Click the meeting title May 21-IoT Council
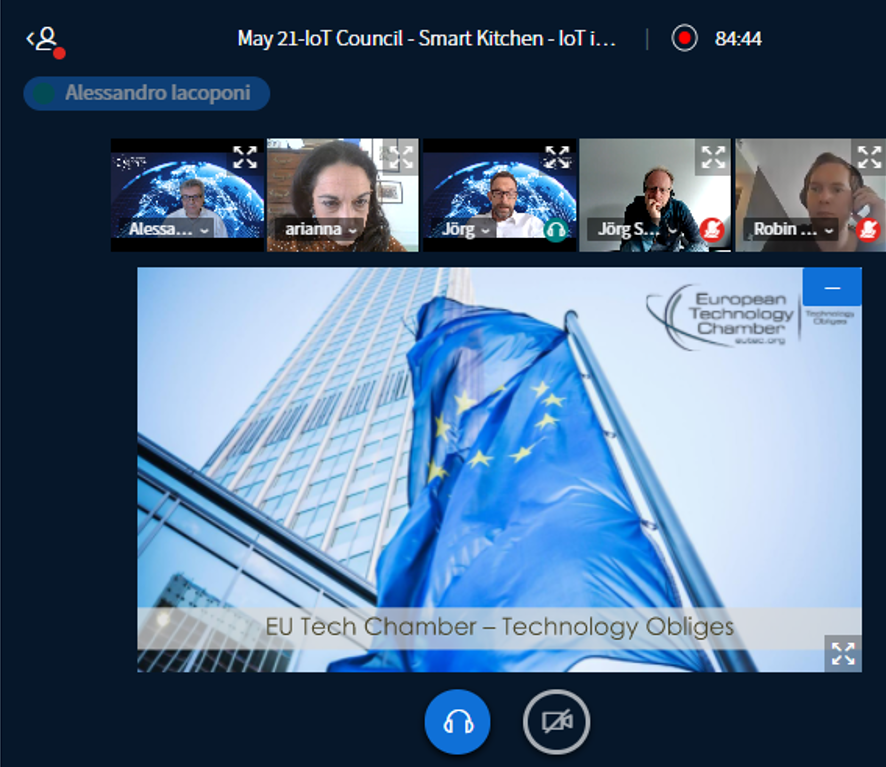This screenshot has width=886, height=767. [427, 38]
